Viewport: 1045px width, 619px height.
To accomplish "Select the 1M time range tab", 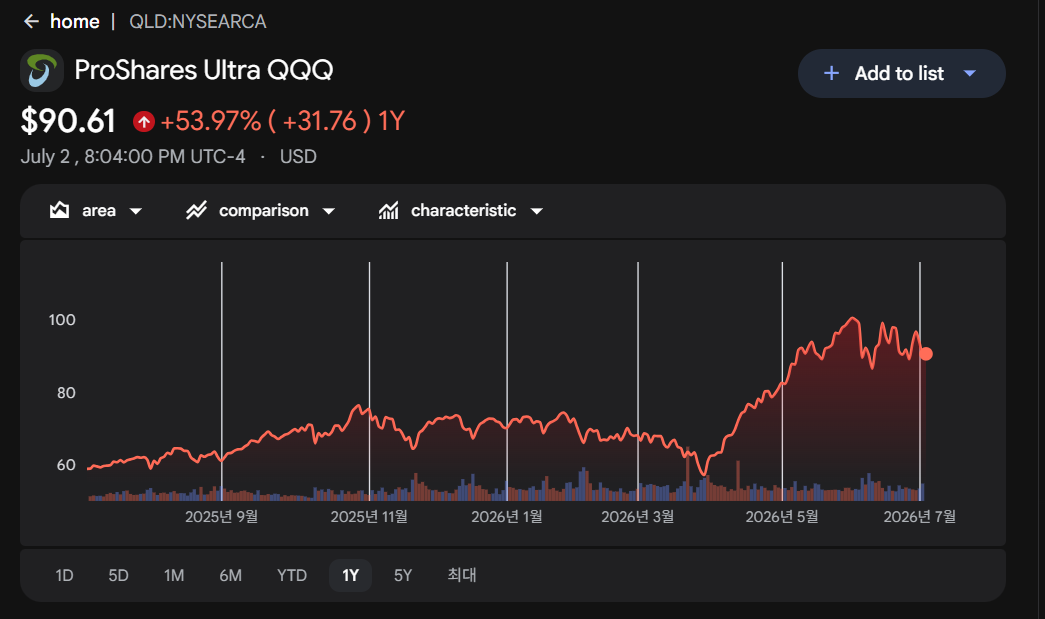I will (174, 575).
